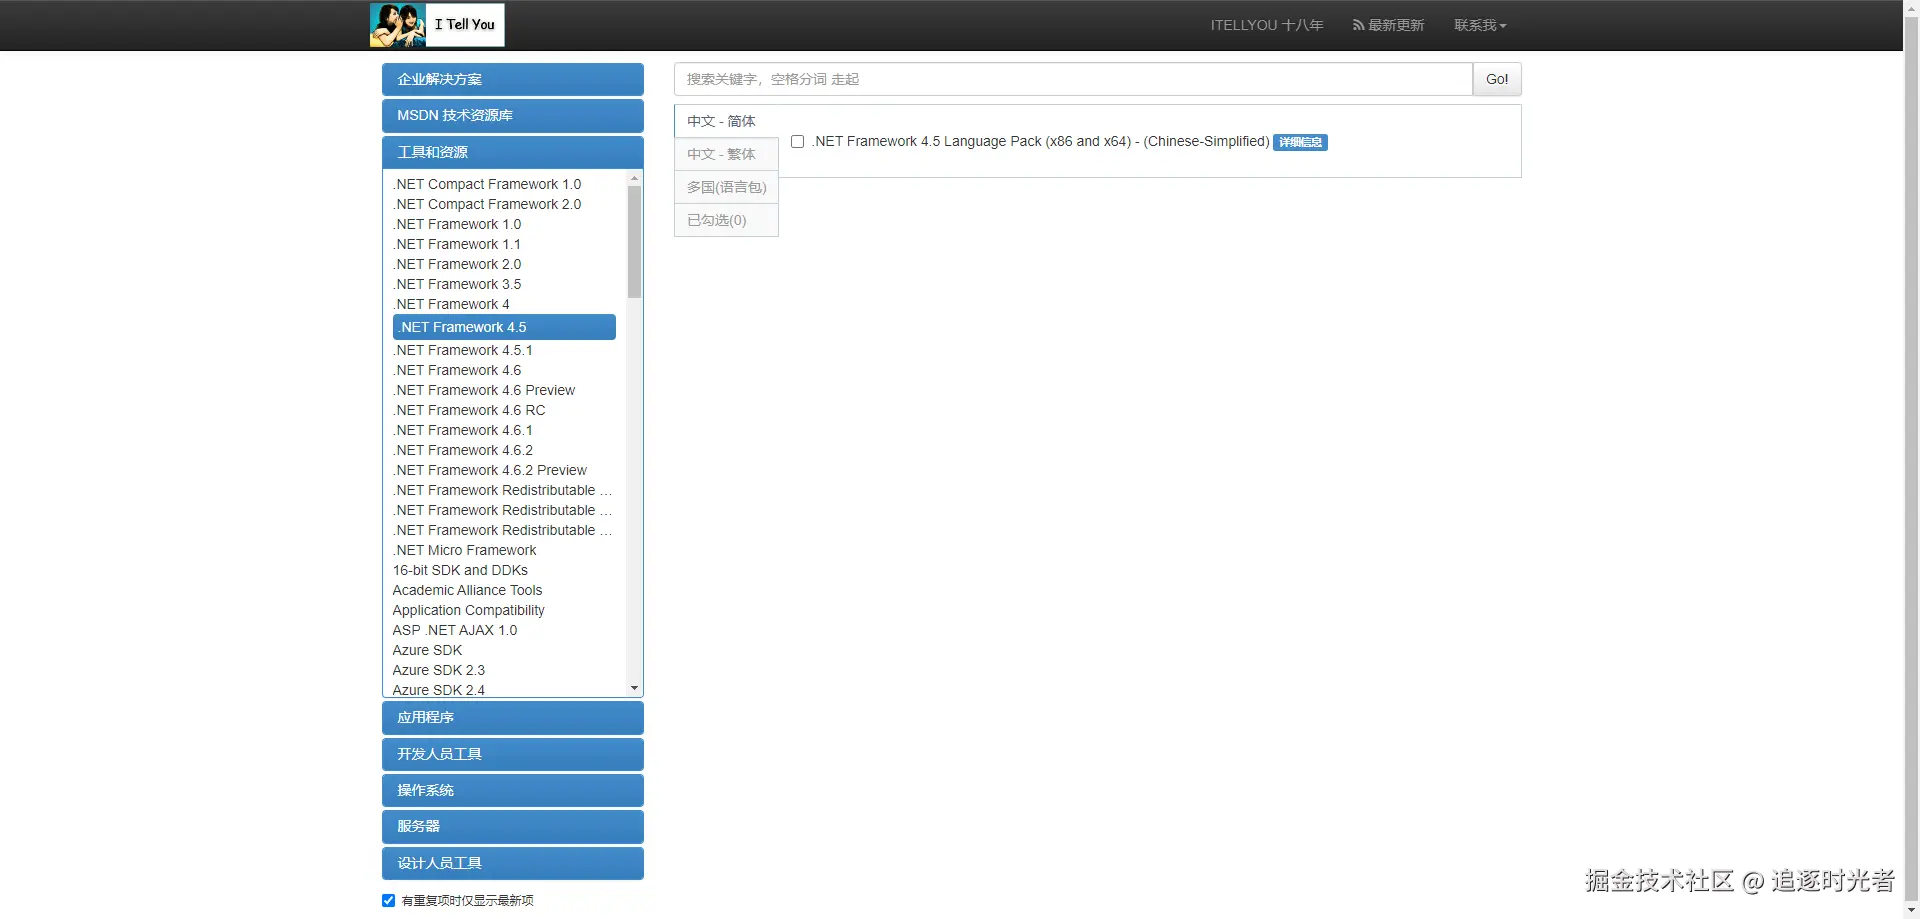Expand the 设计人员工具 panel

[513, 863]
